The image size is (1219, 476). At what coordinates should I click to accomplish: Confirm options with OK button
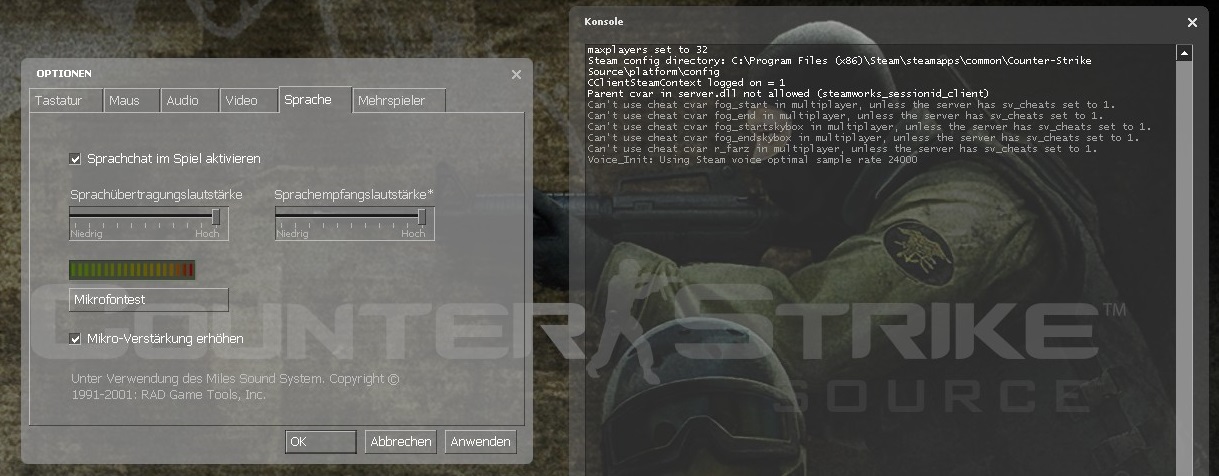tap(320, 441)
